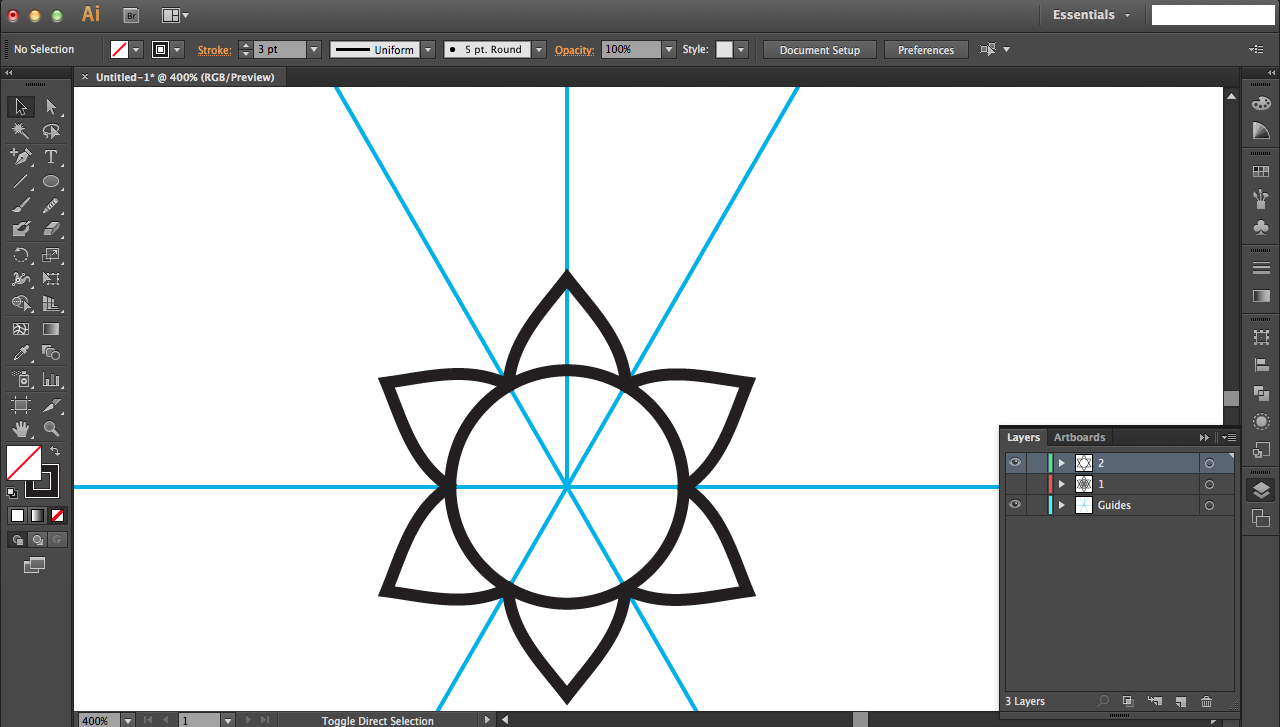Activate the Column Graph tool
This screenshot has width=1280, height=727.
[51, 380]
